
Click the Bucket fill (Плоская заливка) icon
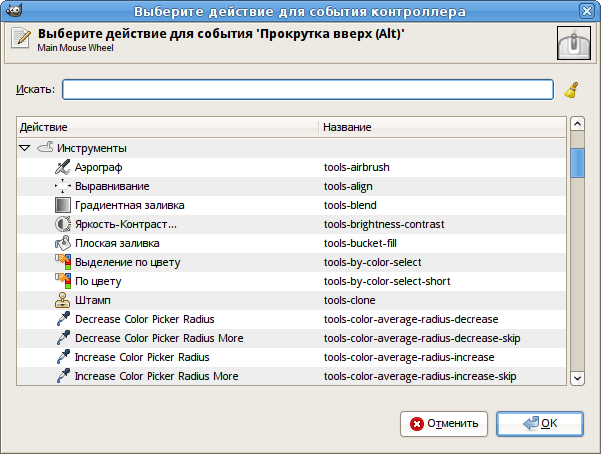(62, 243)
